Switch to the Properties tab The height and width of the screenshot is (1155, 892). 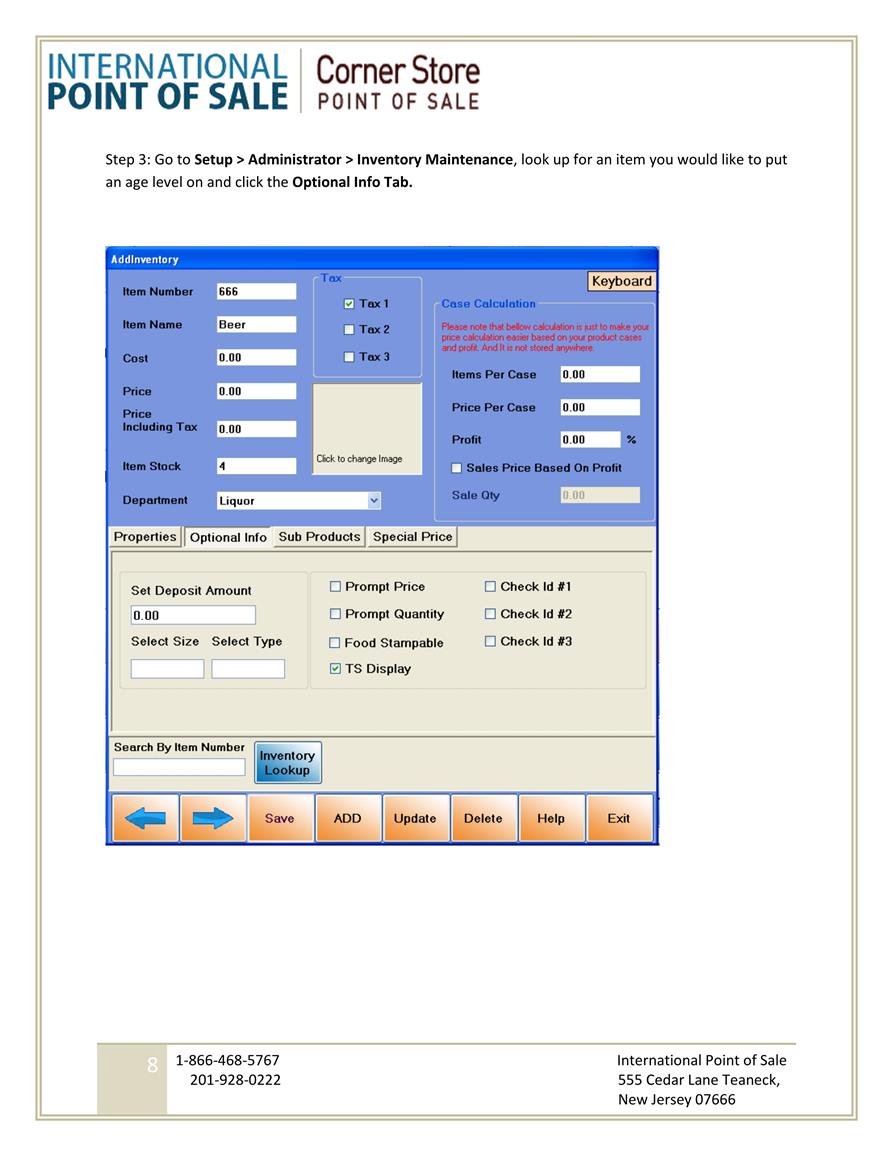145,537
